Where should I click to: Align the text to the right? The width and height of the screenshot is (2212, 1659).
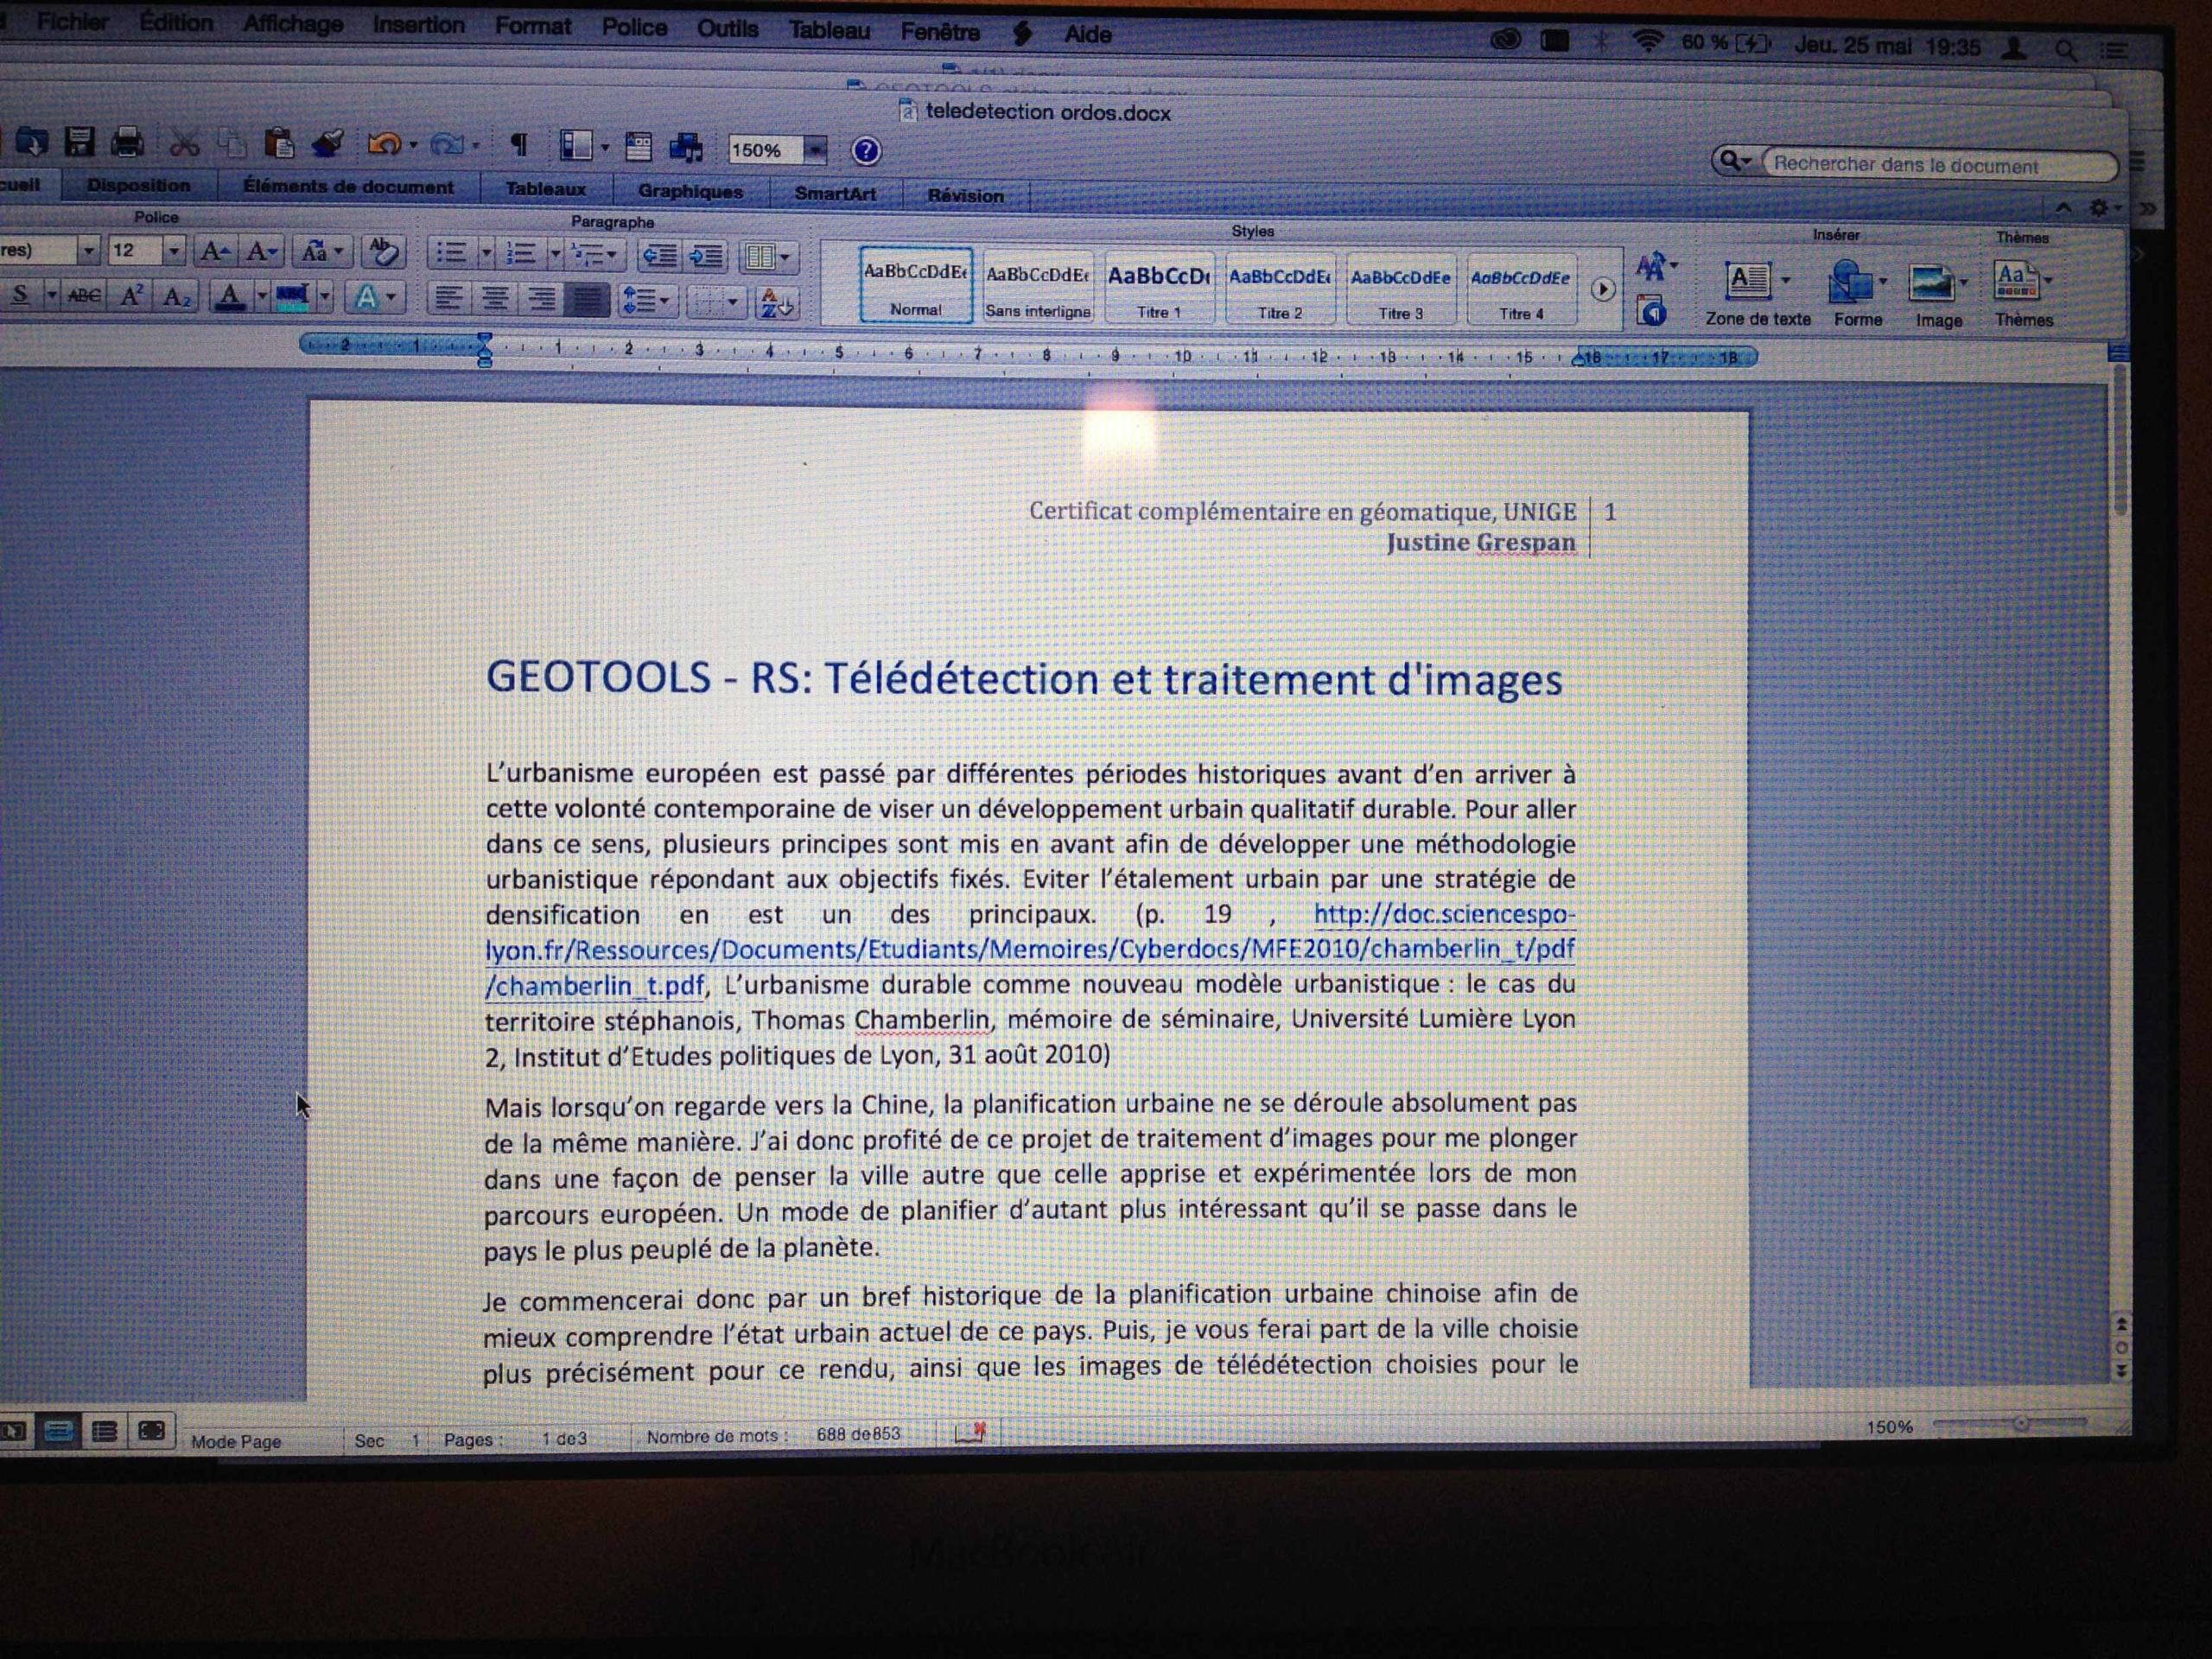tap(541, 300)
